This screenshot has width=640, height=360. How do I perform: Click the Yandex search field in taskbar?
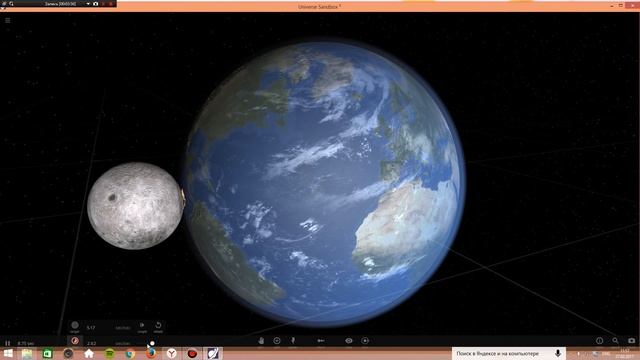(503, 353)
